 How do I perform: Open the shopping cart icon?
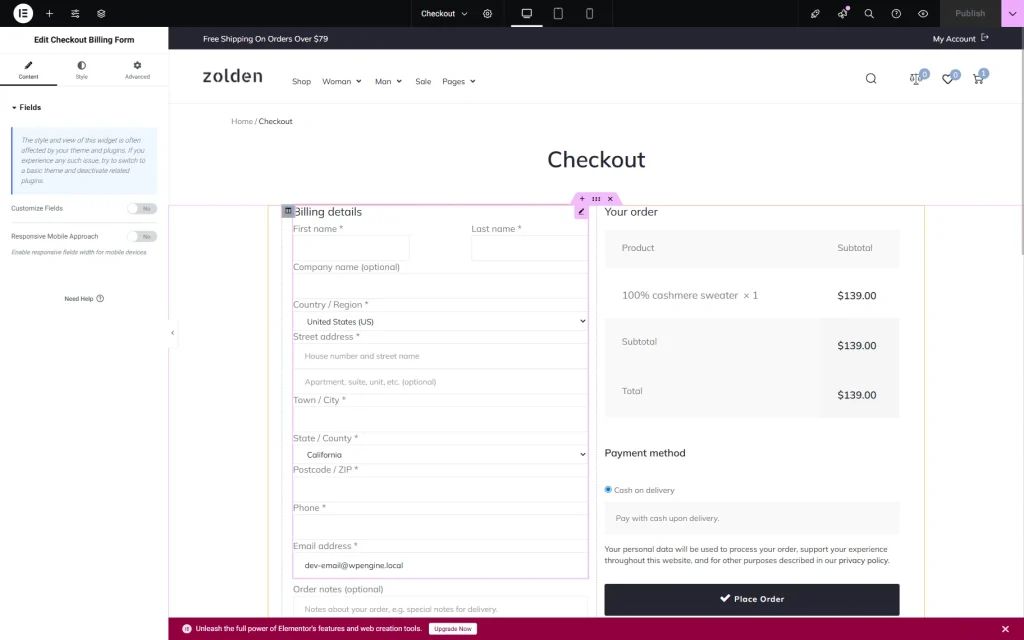[x=978, y=79]
